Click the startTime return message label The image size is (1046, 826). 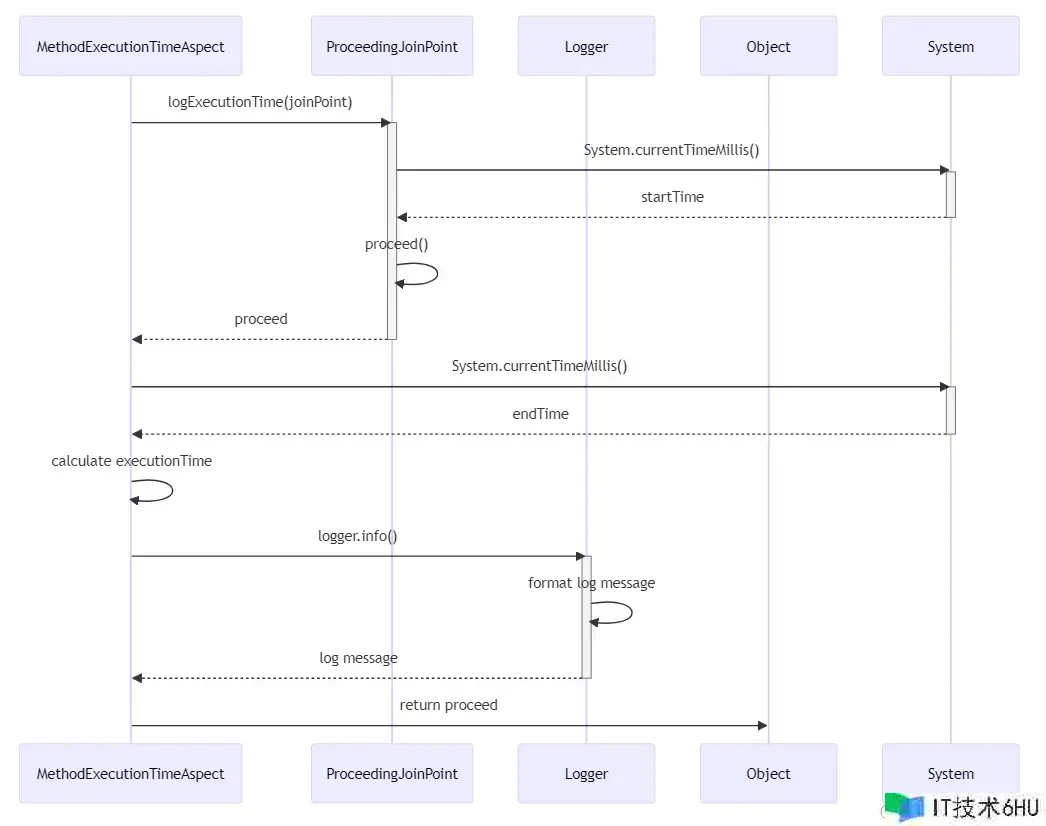point(672,197)
